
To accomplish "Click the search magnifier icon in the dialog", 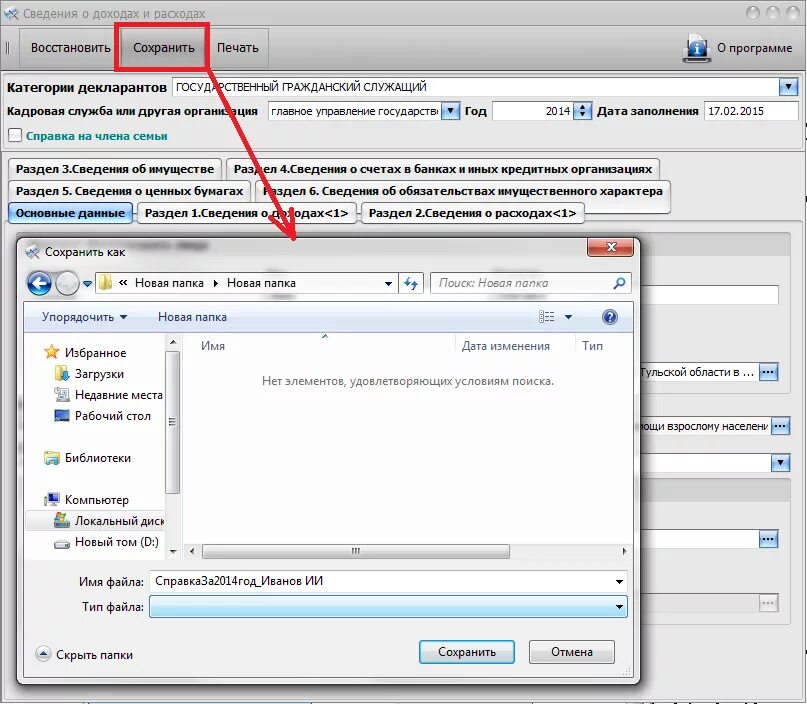I will [620, 283].
